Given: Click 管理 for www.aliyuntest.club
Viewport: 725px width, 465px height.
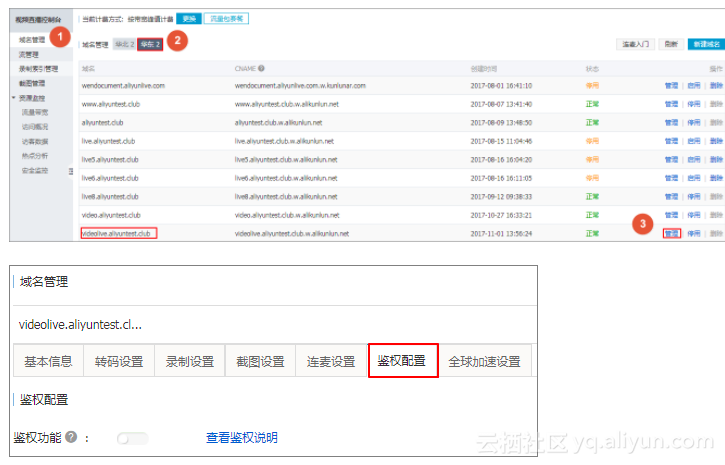Looking at the screenshot, I should pos(671,104).
